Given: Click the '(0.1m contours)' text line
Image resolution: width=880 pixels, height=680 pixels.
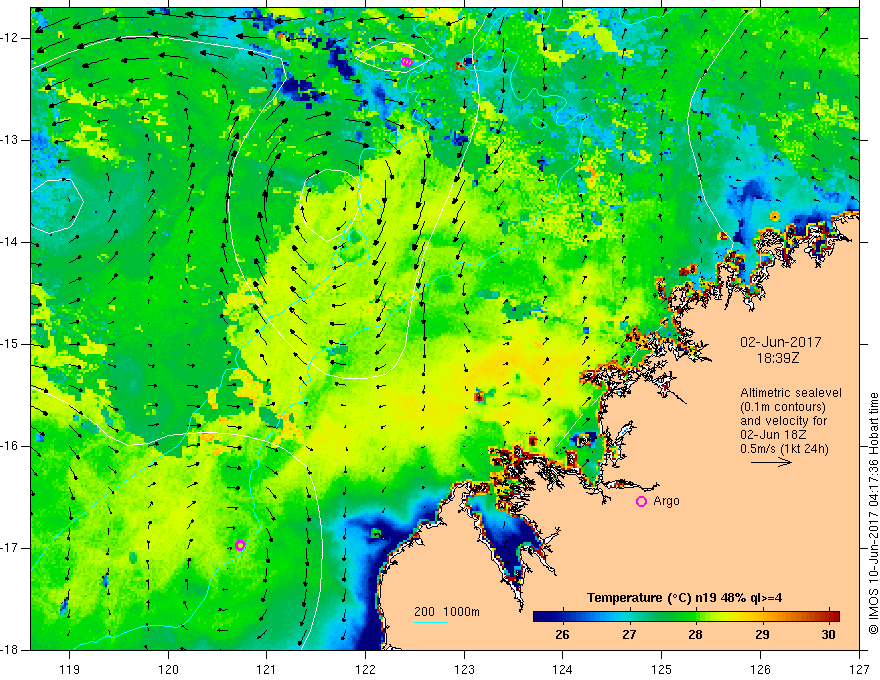Looking at the screenshot, I should (x=782, y=407).
